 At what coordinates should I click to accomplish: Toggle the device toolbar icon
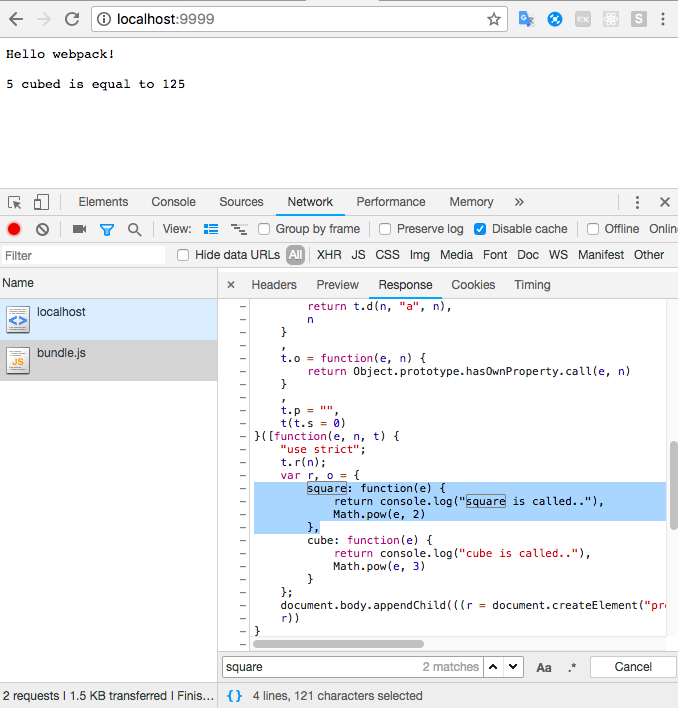pyautogui.click(x=41, y=202)
